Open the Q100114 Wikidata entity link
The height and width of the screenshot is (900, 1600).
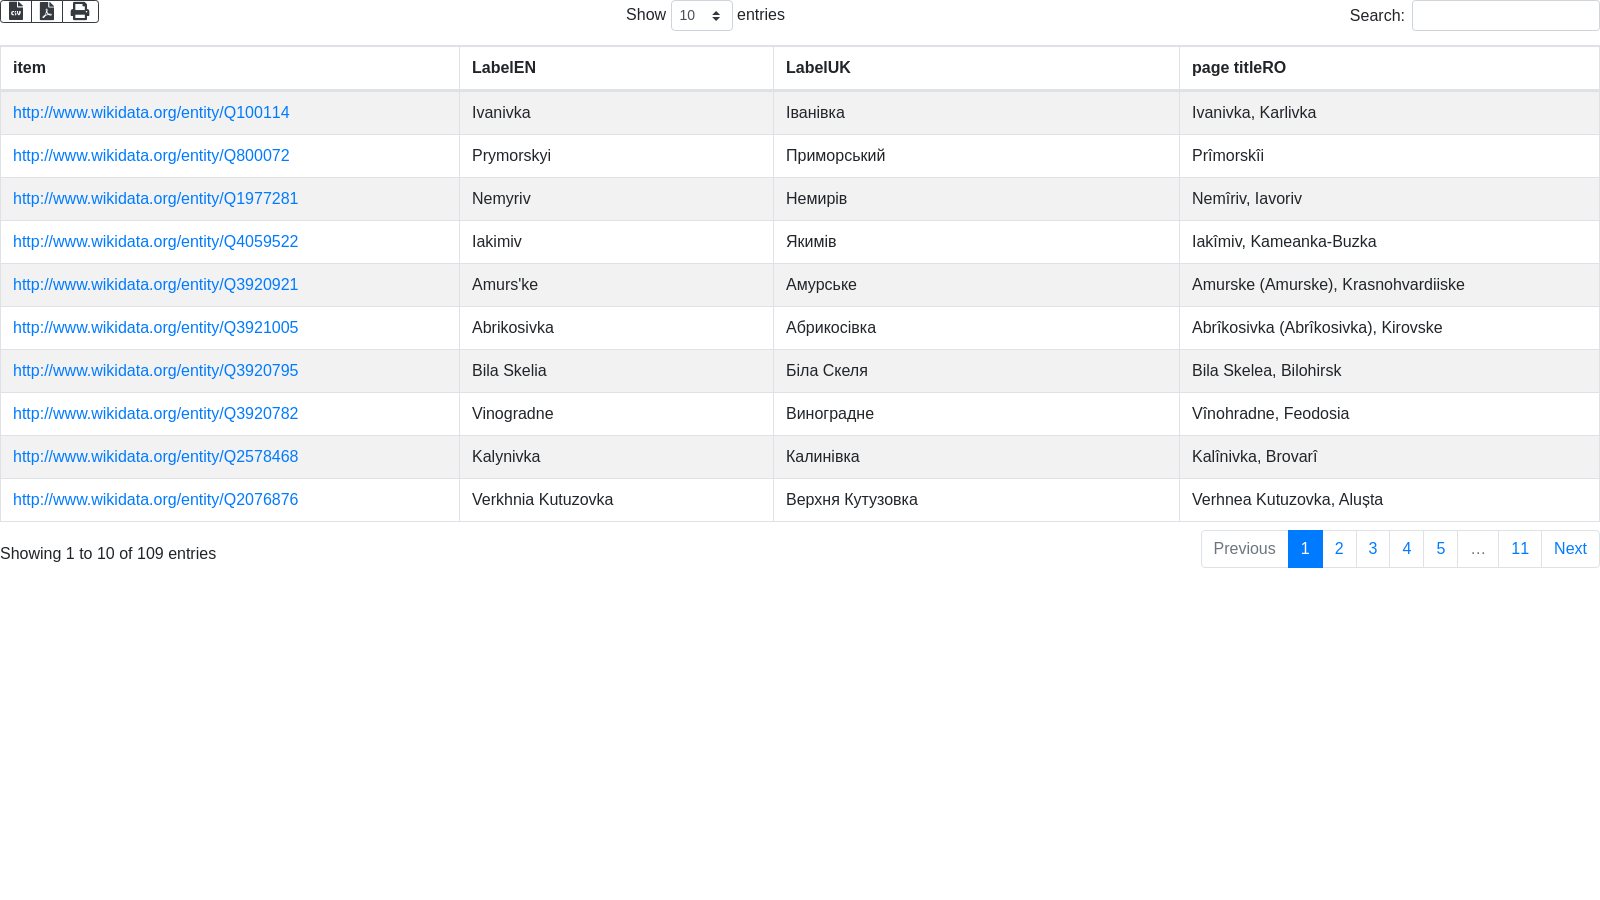(x=151, y=113)
